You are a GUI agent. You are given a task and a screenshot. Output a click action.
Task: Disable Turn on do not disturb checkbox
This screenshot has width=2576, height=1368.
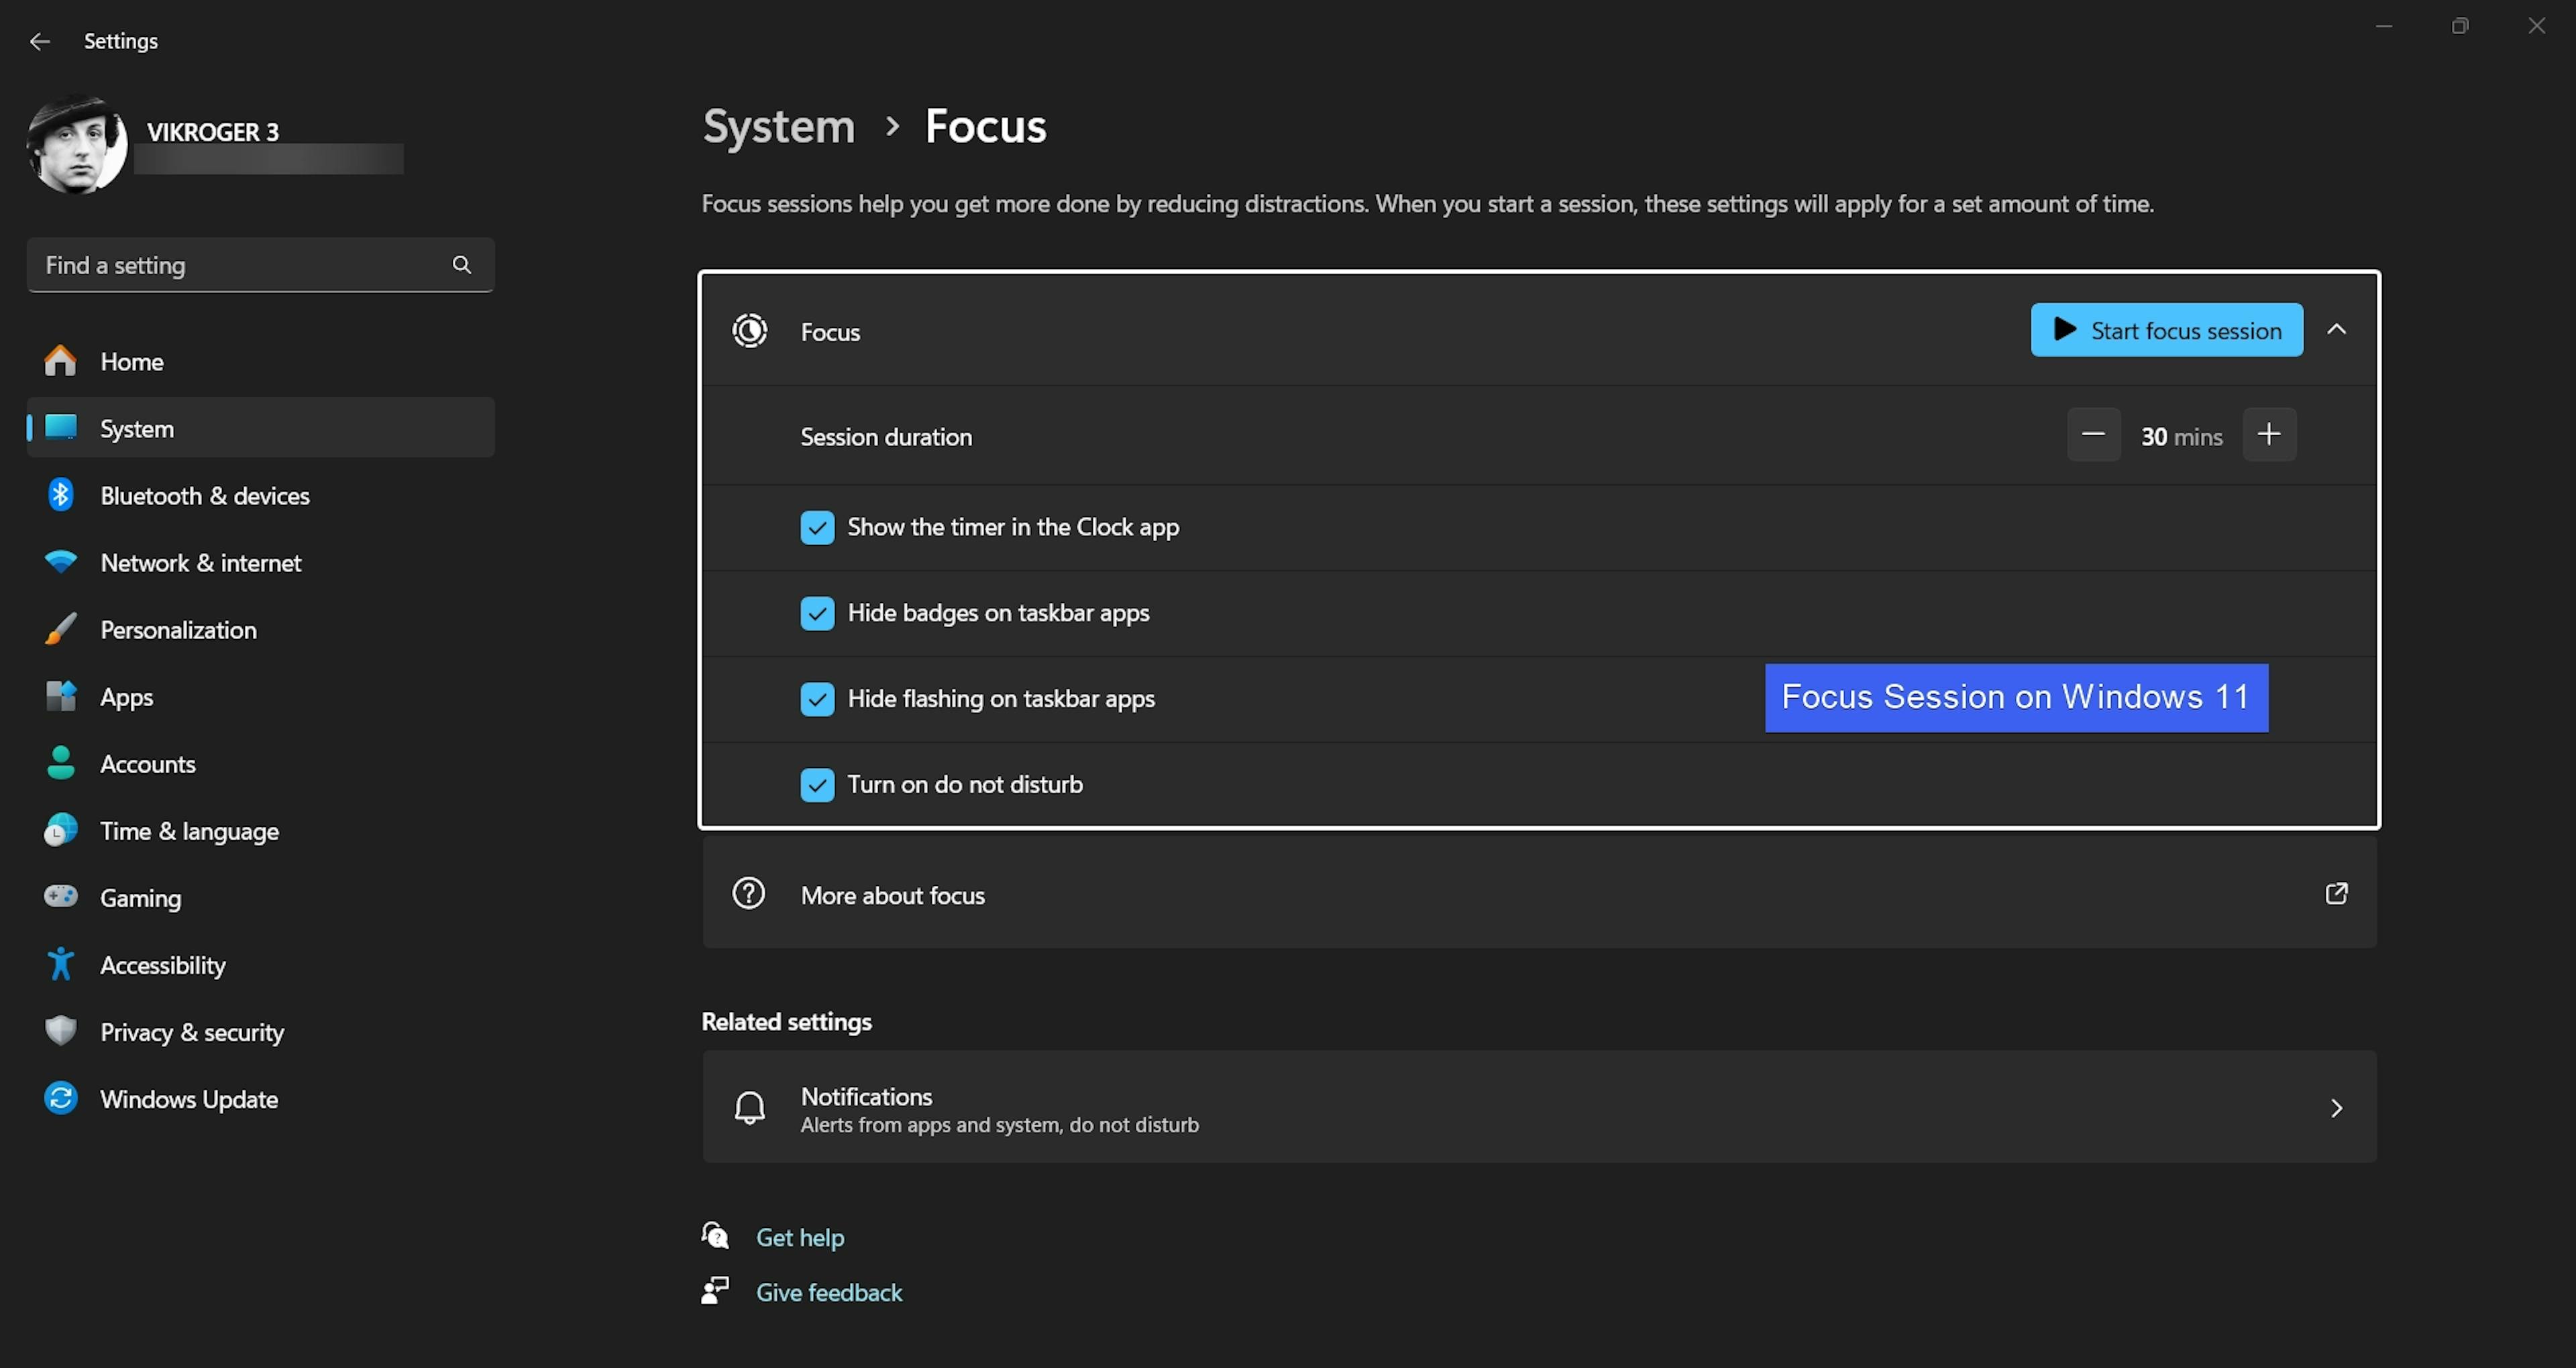[x=817, y=785]
